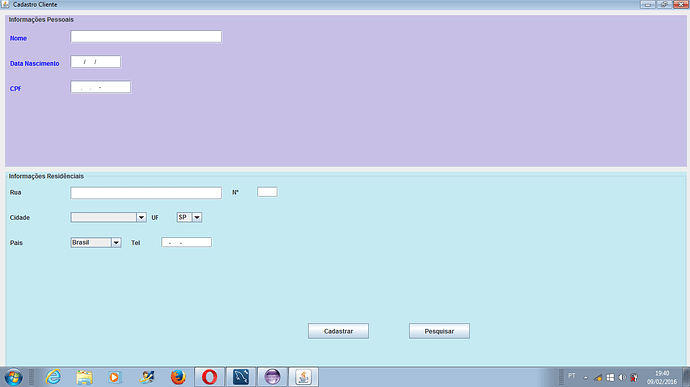
Task: Switch to the Eclipse IDE taskbar icon
Action: pyautogui.click(x=272, y=377)
